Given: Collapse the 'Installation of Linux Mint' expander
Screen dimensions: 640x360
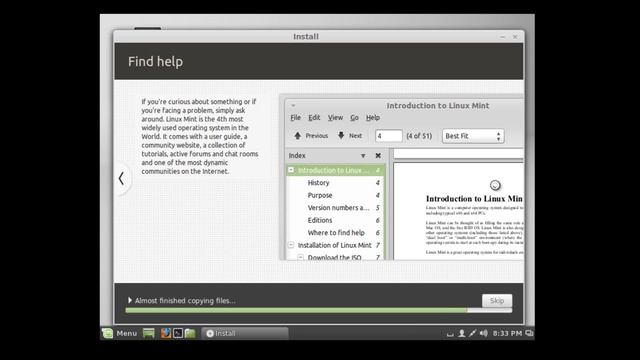Looking at the screenshot, I should (x=291, y=245).
